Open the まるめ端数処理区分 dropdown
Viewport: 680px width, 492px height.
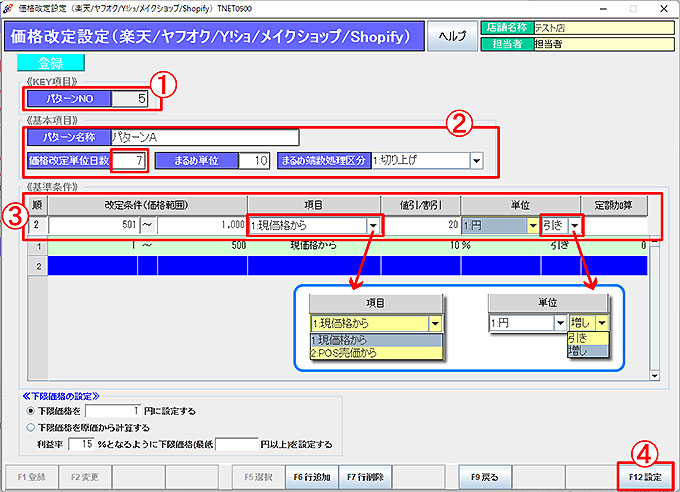pos(476,160)
